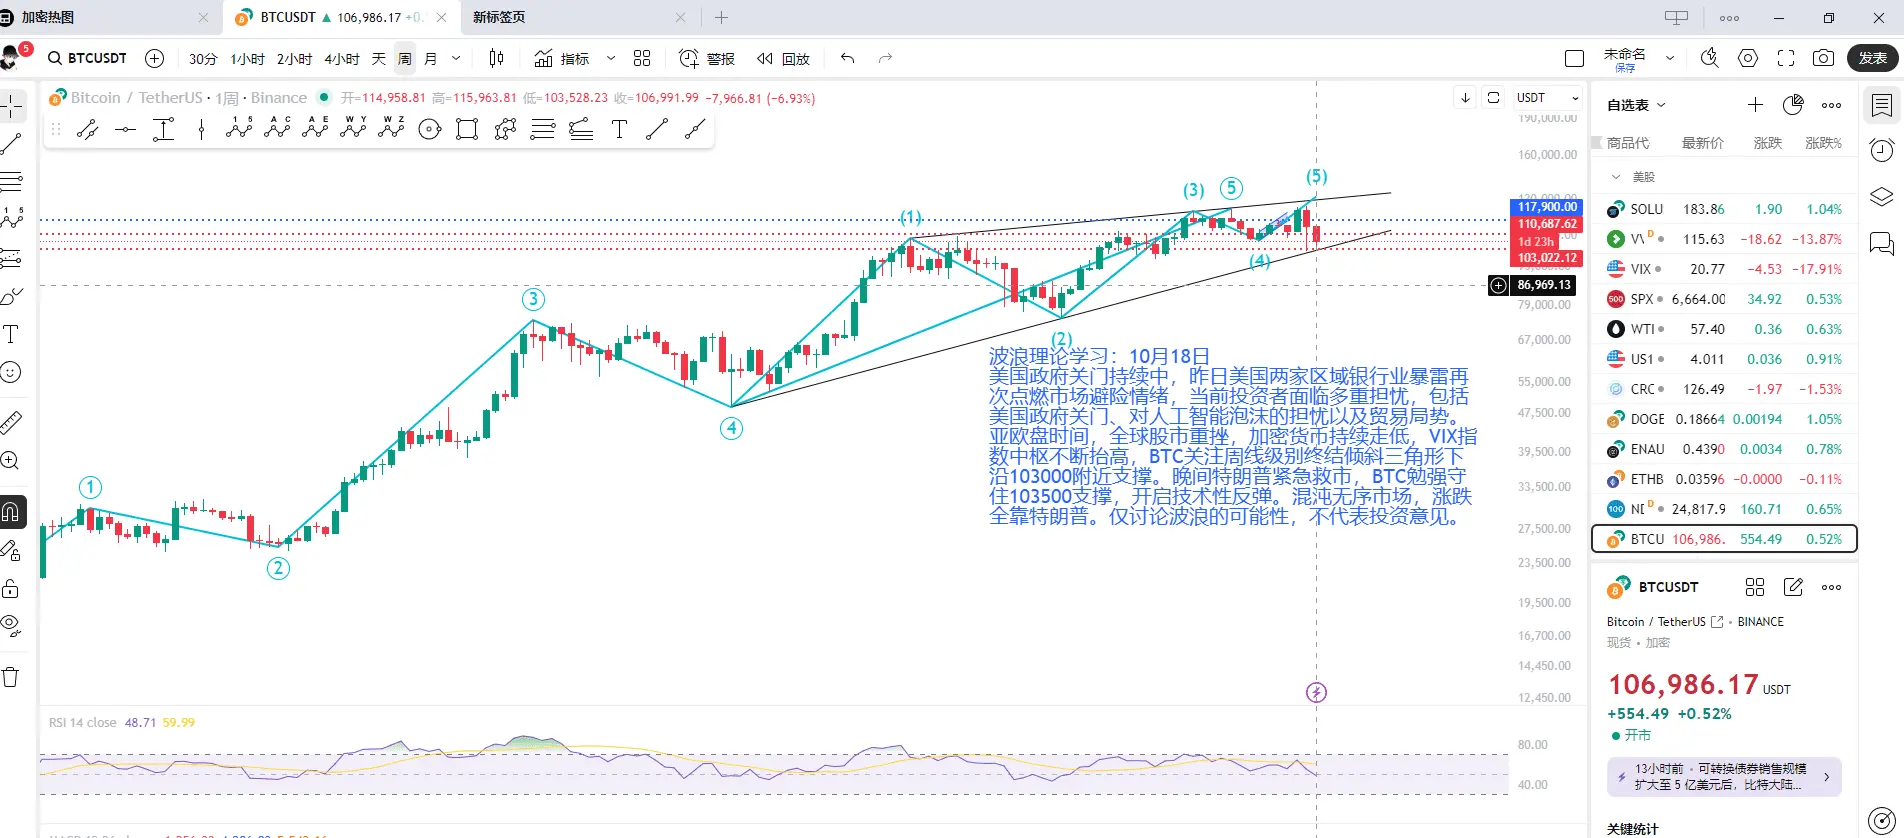
Task: Switch to the monthly (月) timeframe
Action: [x=431, y=59]
